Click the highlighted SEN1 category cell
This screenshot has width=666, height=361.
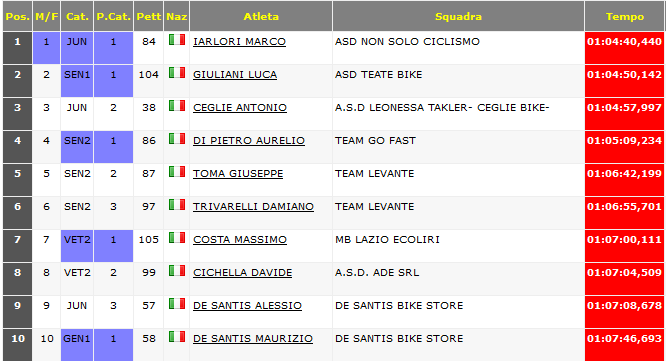point(77,81)
